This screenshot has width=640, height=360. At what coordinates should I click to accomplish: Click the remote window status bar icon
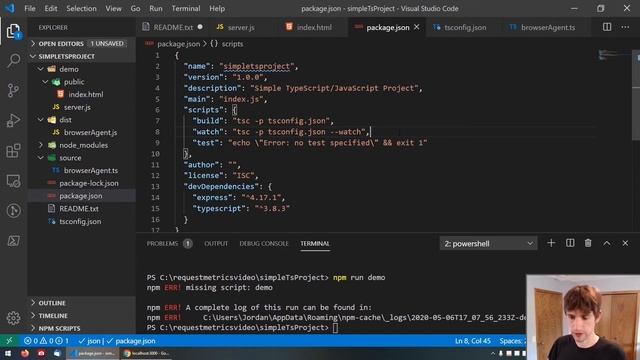point(9,340)
